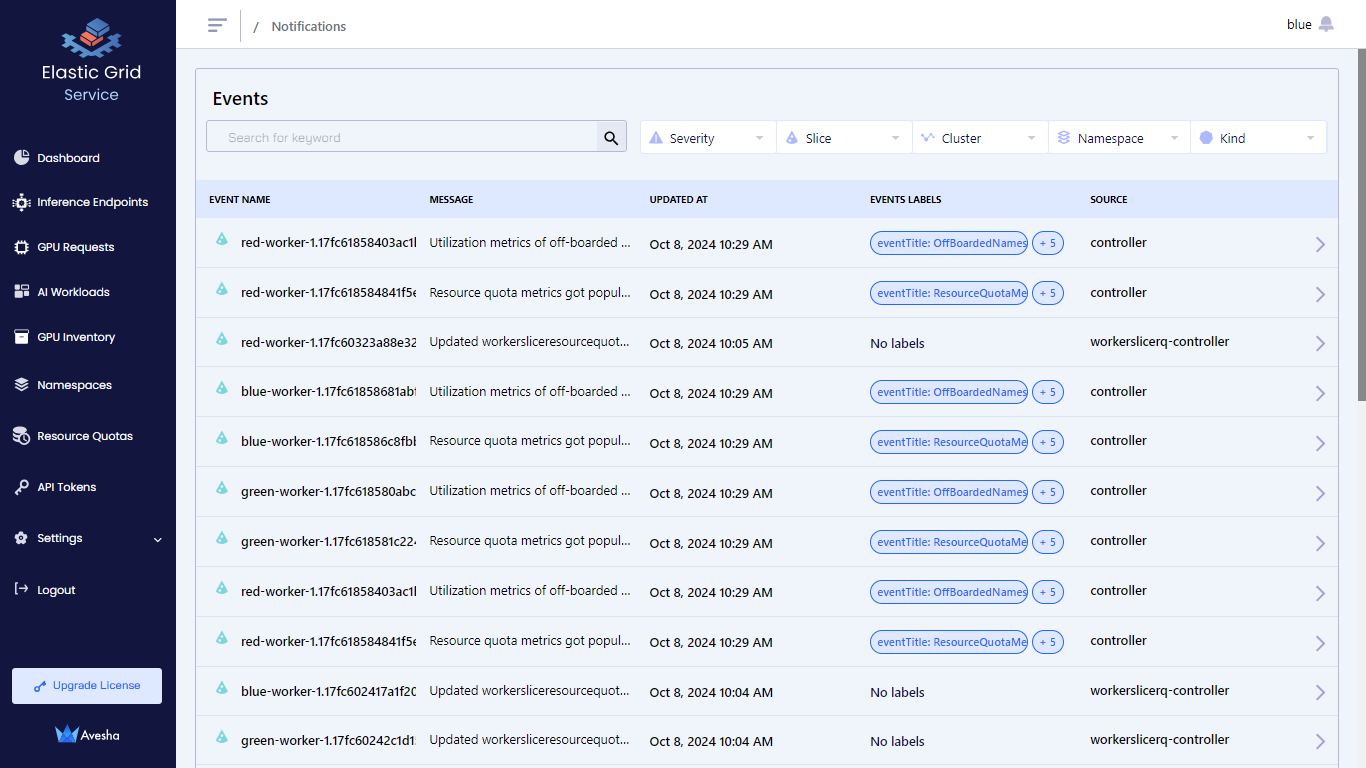Click the Notifications breadcrumb
This screenshot has height=768, width=1366.
(x=308, y=26)
